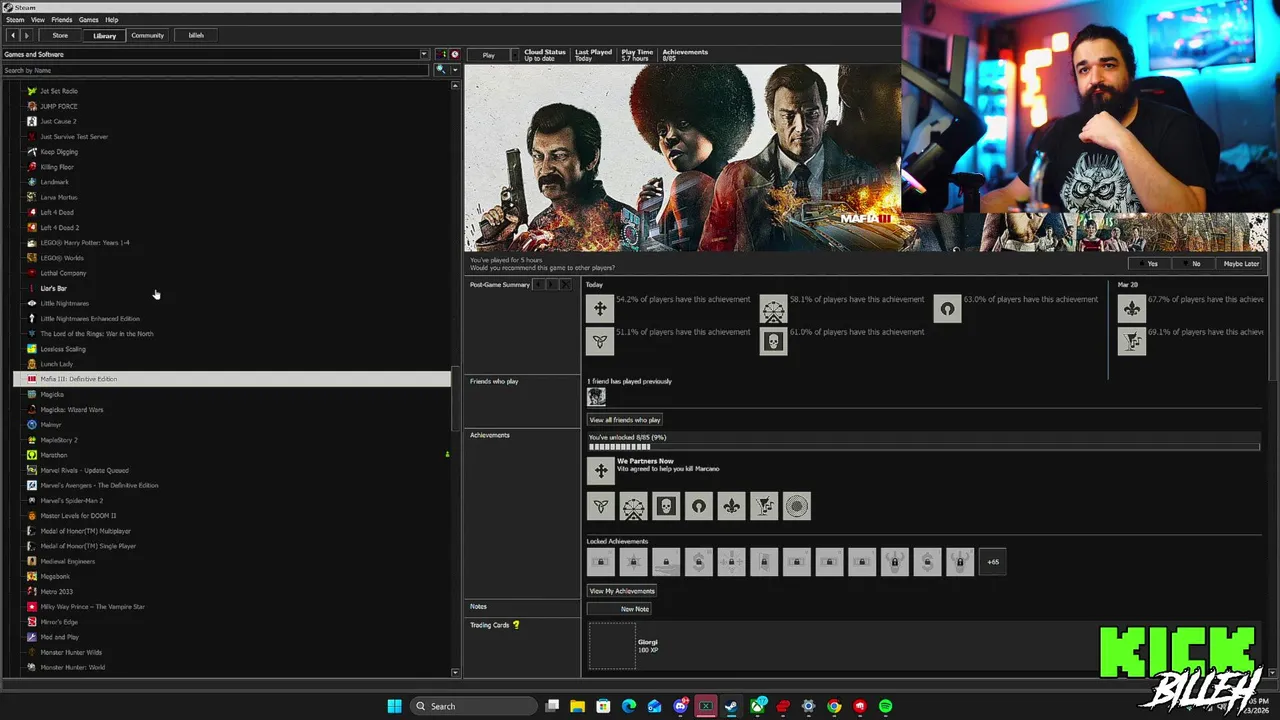Click the 67.7% fleur-de-lis achievement icon
1280x720 pixels.
point(1132,309)
